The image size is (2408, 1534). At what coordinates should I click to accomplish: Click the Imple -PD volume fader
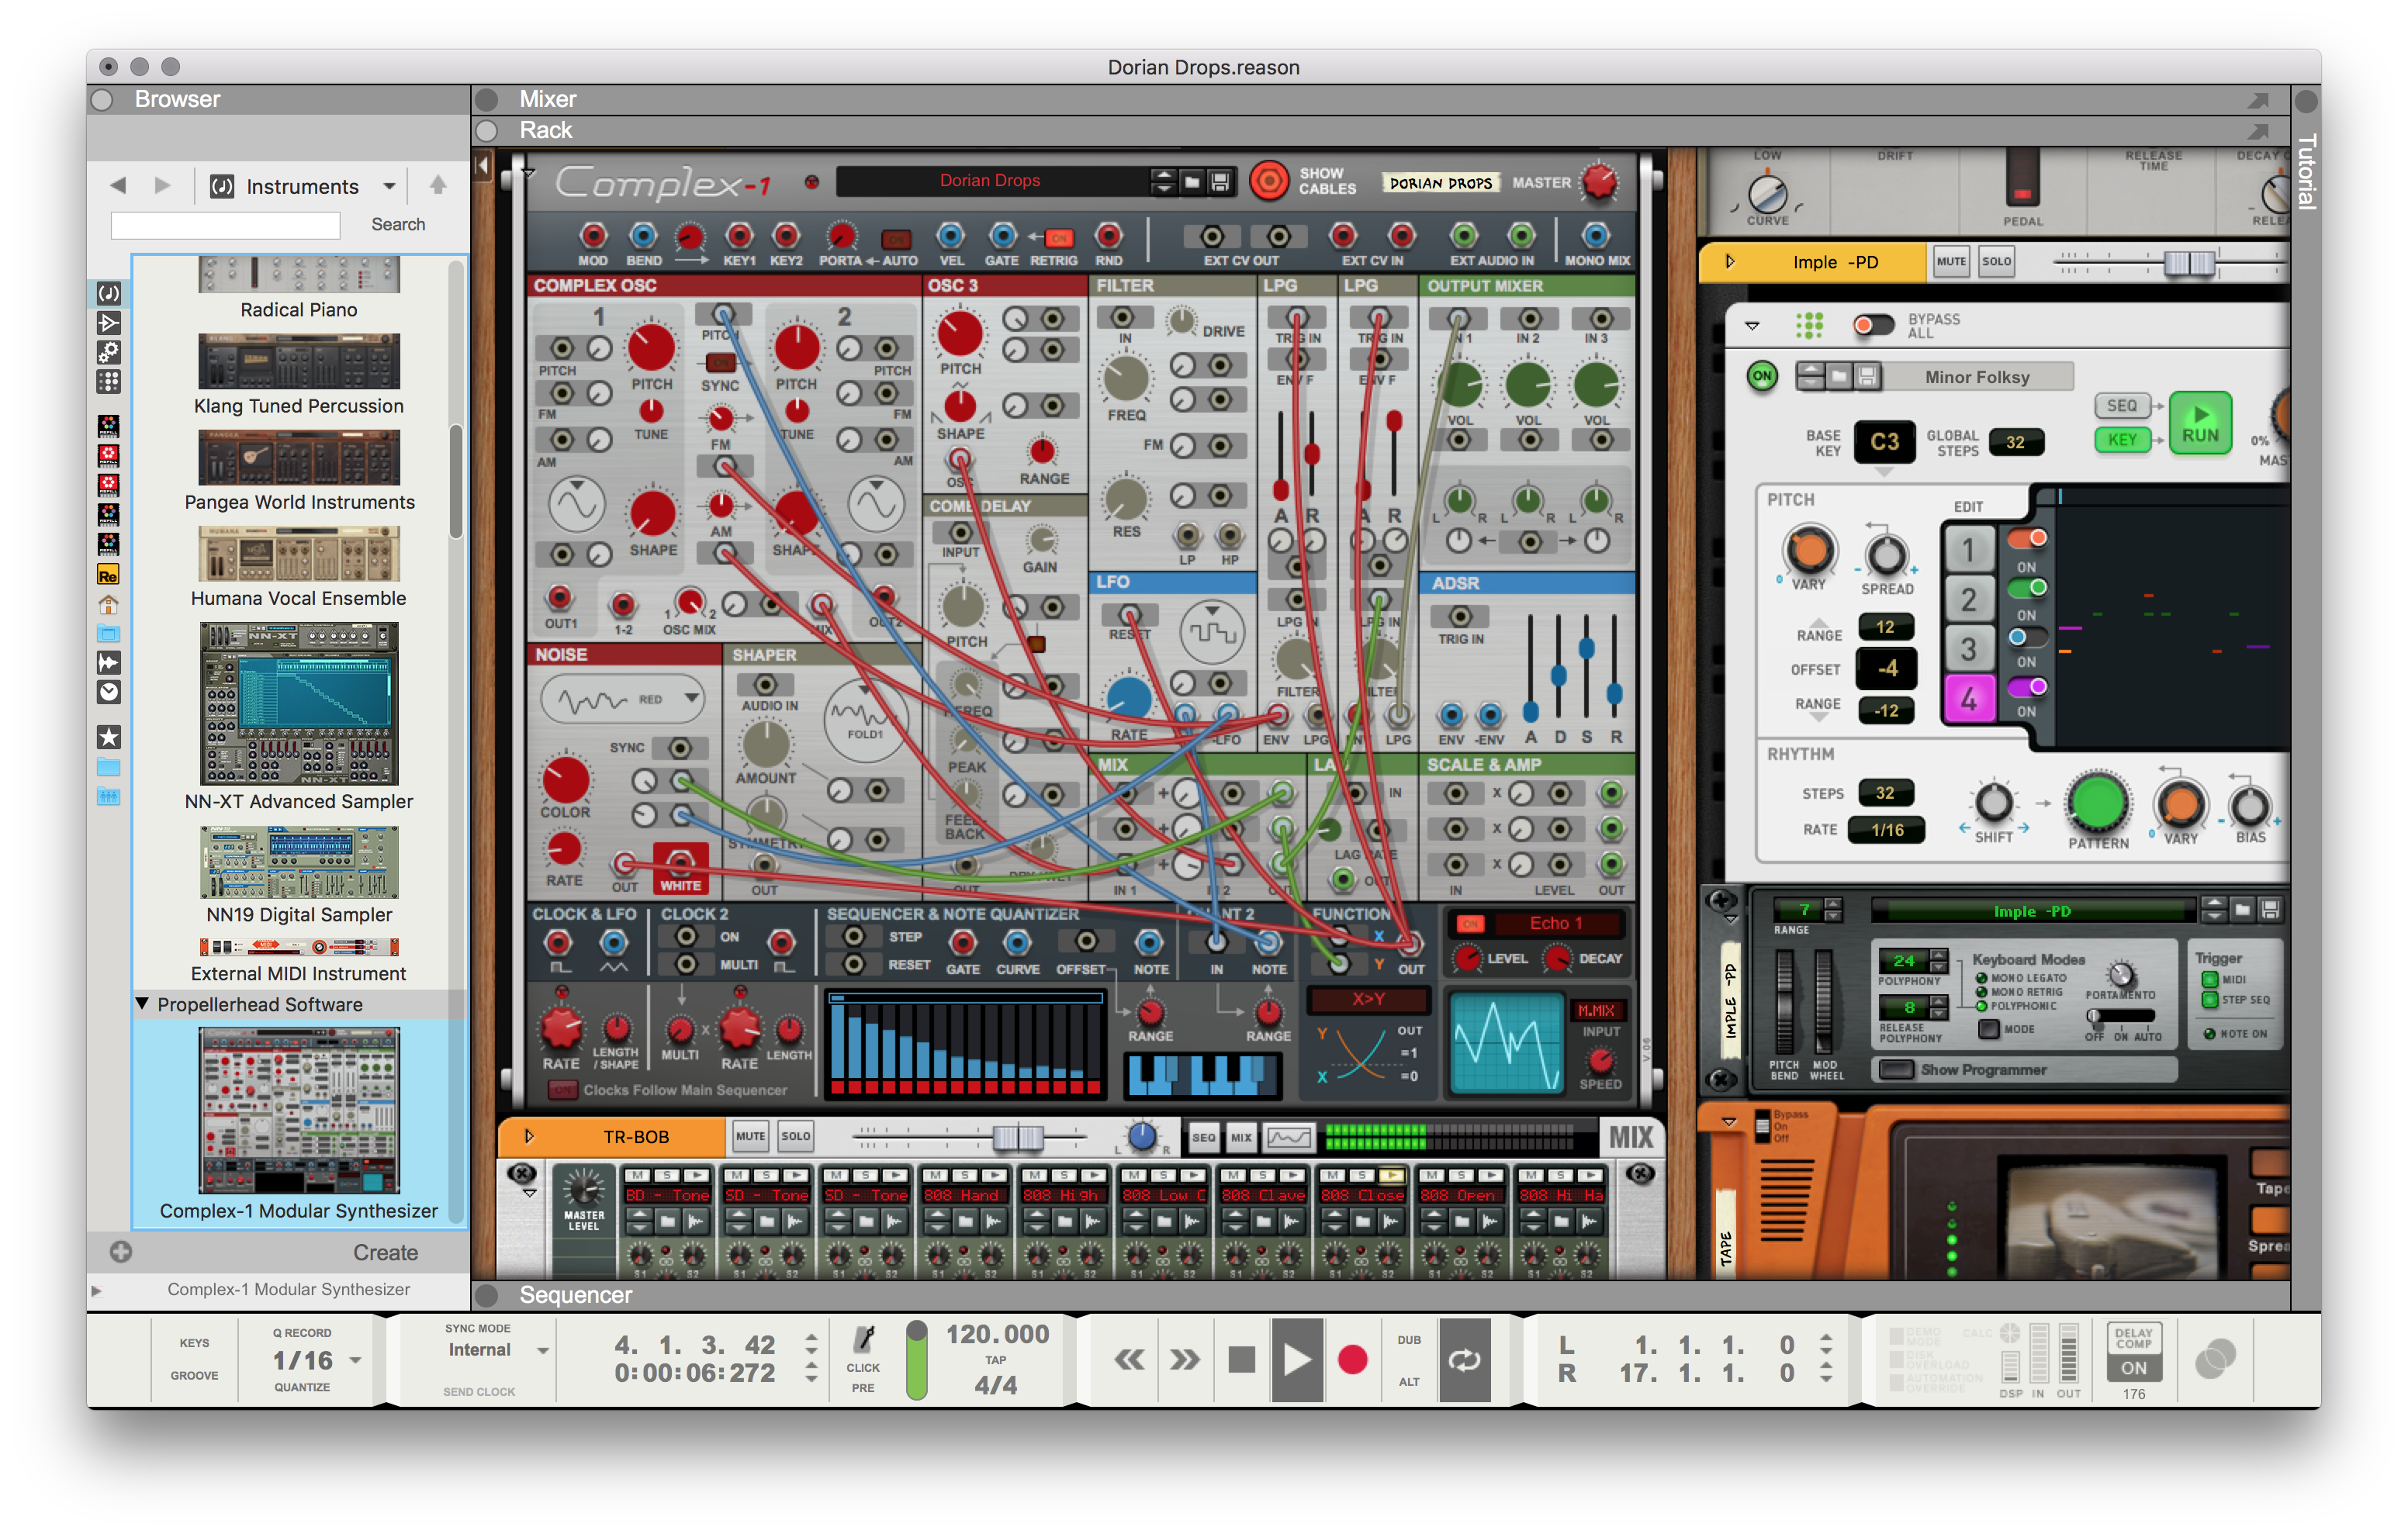[2189, 262]
